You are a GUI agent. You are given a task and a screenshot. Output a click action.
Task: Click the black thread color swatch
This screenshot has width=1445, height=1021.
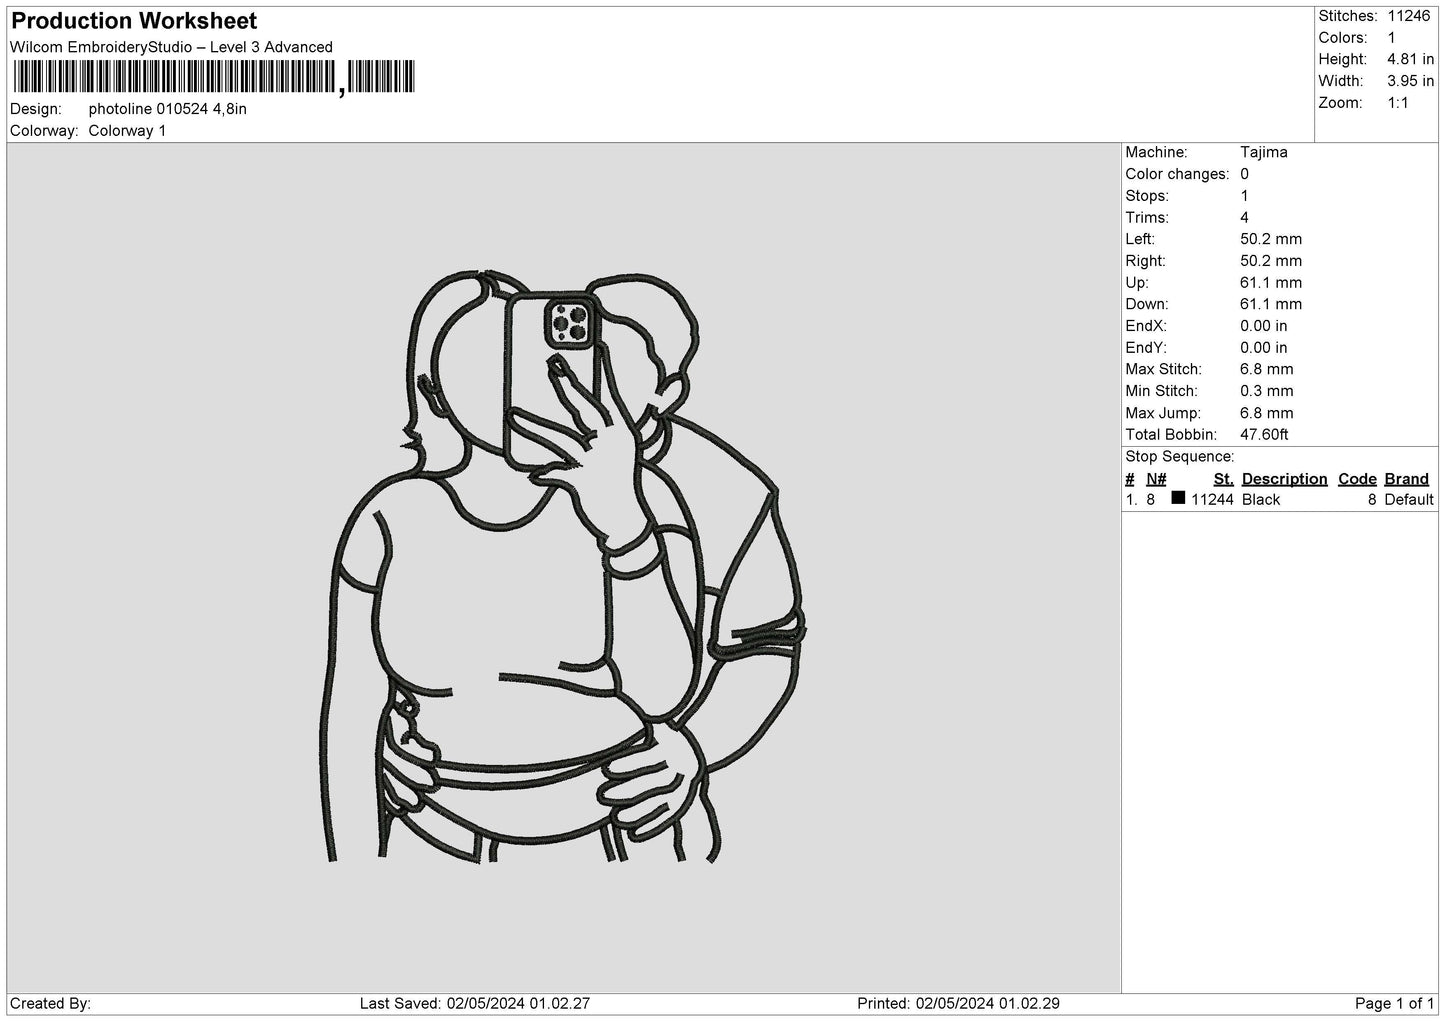point(1178,498)
